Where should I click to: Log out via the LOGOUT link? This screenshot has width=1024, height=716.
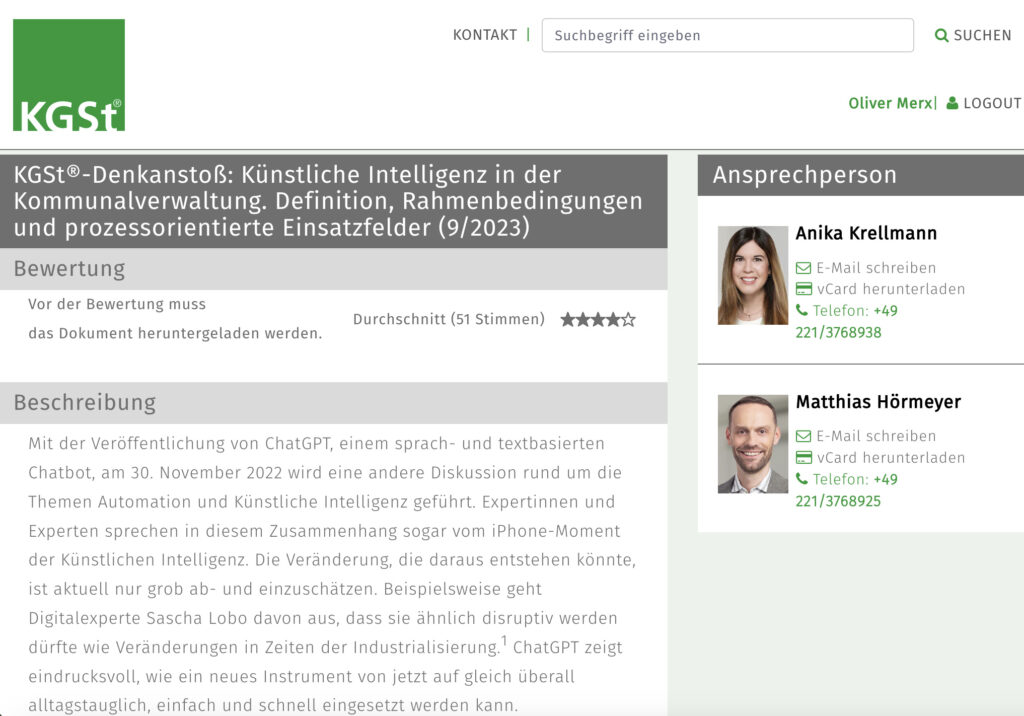click(x=992, y=103)
